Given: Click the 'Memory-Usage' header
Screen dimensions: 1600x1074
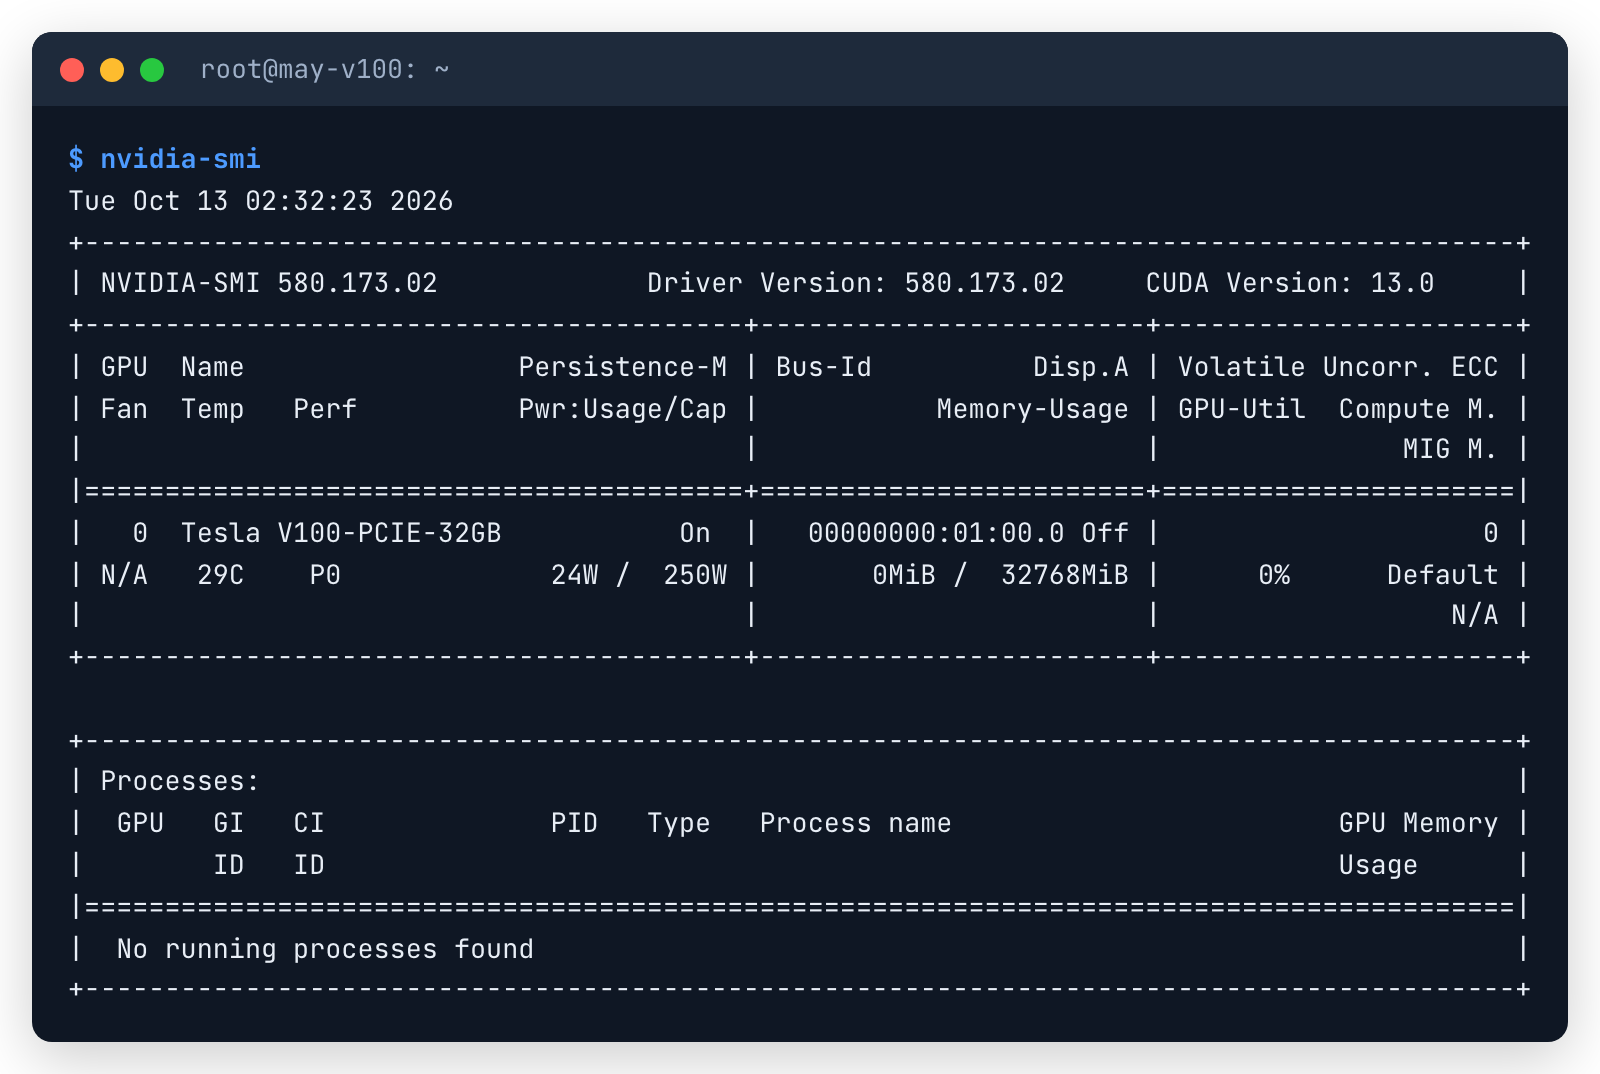Looking at the screenshot, I should point(1033,409).
